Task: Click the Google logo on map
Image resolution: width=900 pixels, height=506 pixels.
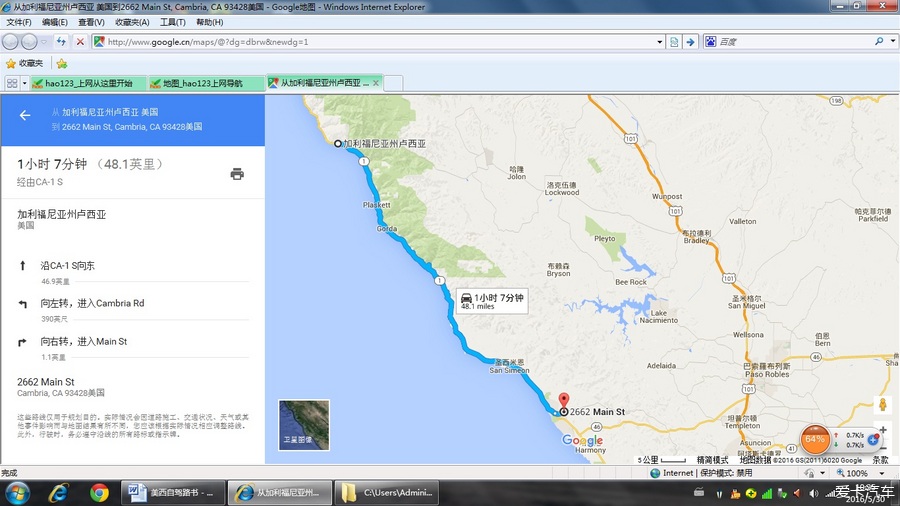Action: pyautogui.click(x=583, y=441)
